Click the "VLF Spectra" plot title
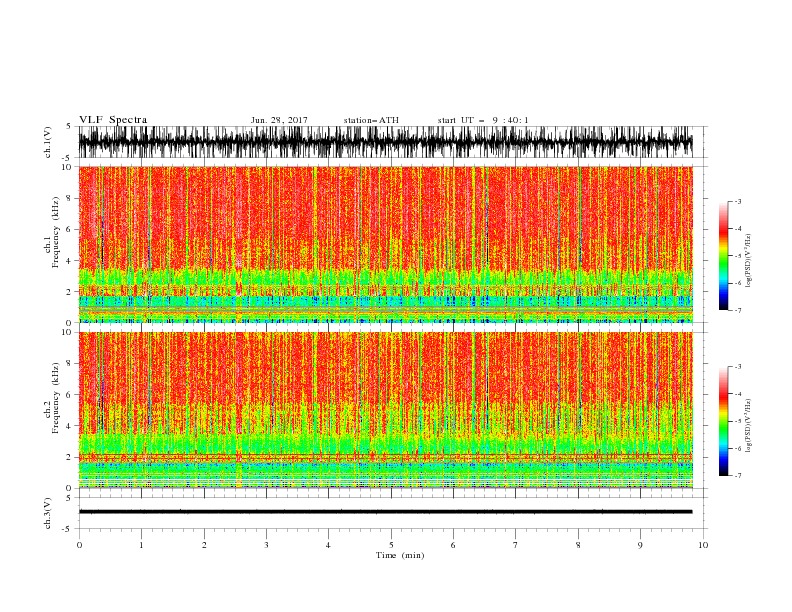The height and width of the screenshot is (612, 792). [113, 120]
